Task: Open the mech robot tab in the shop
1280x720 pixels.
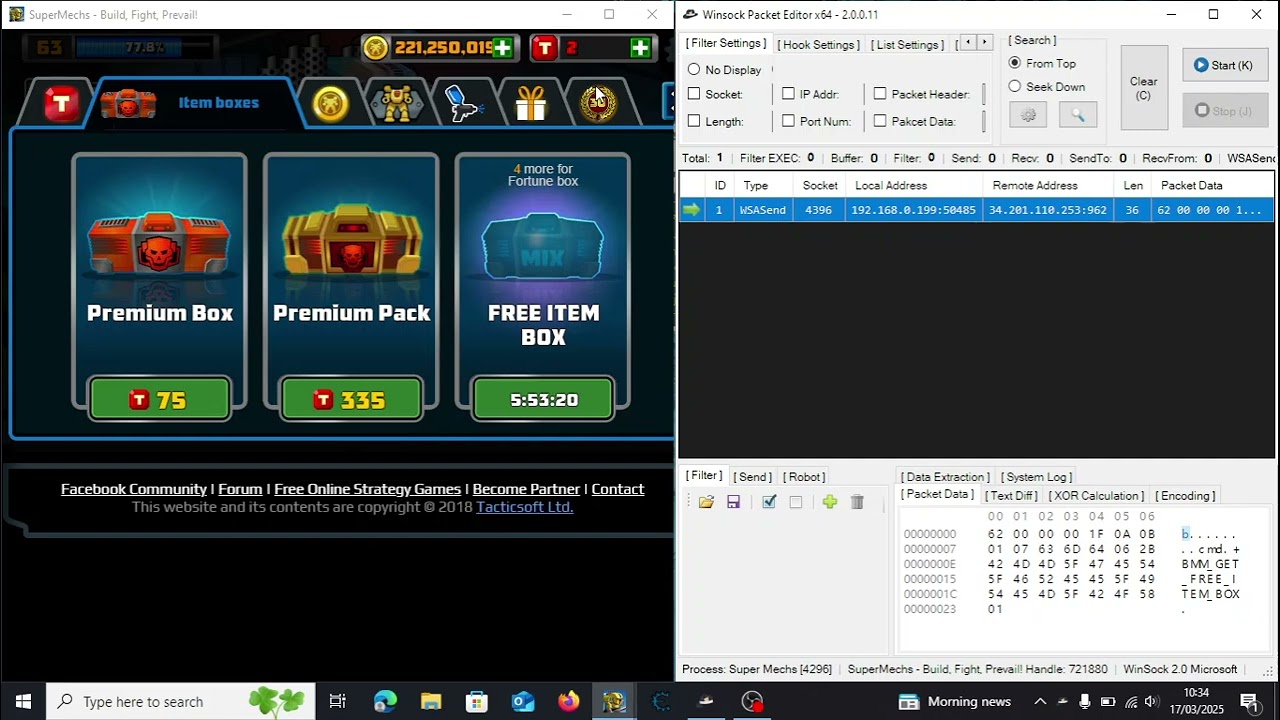Action: pos(397,103)
